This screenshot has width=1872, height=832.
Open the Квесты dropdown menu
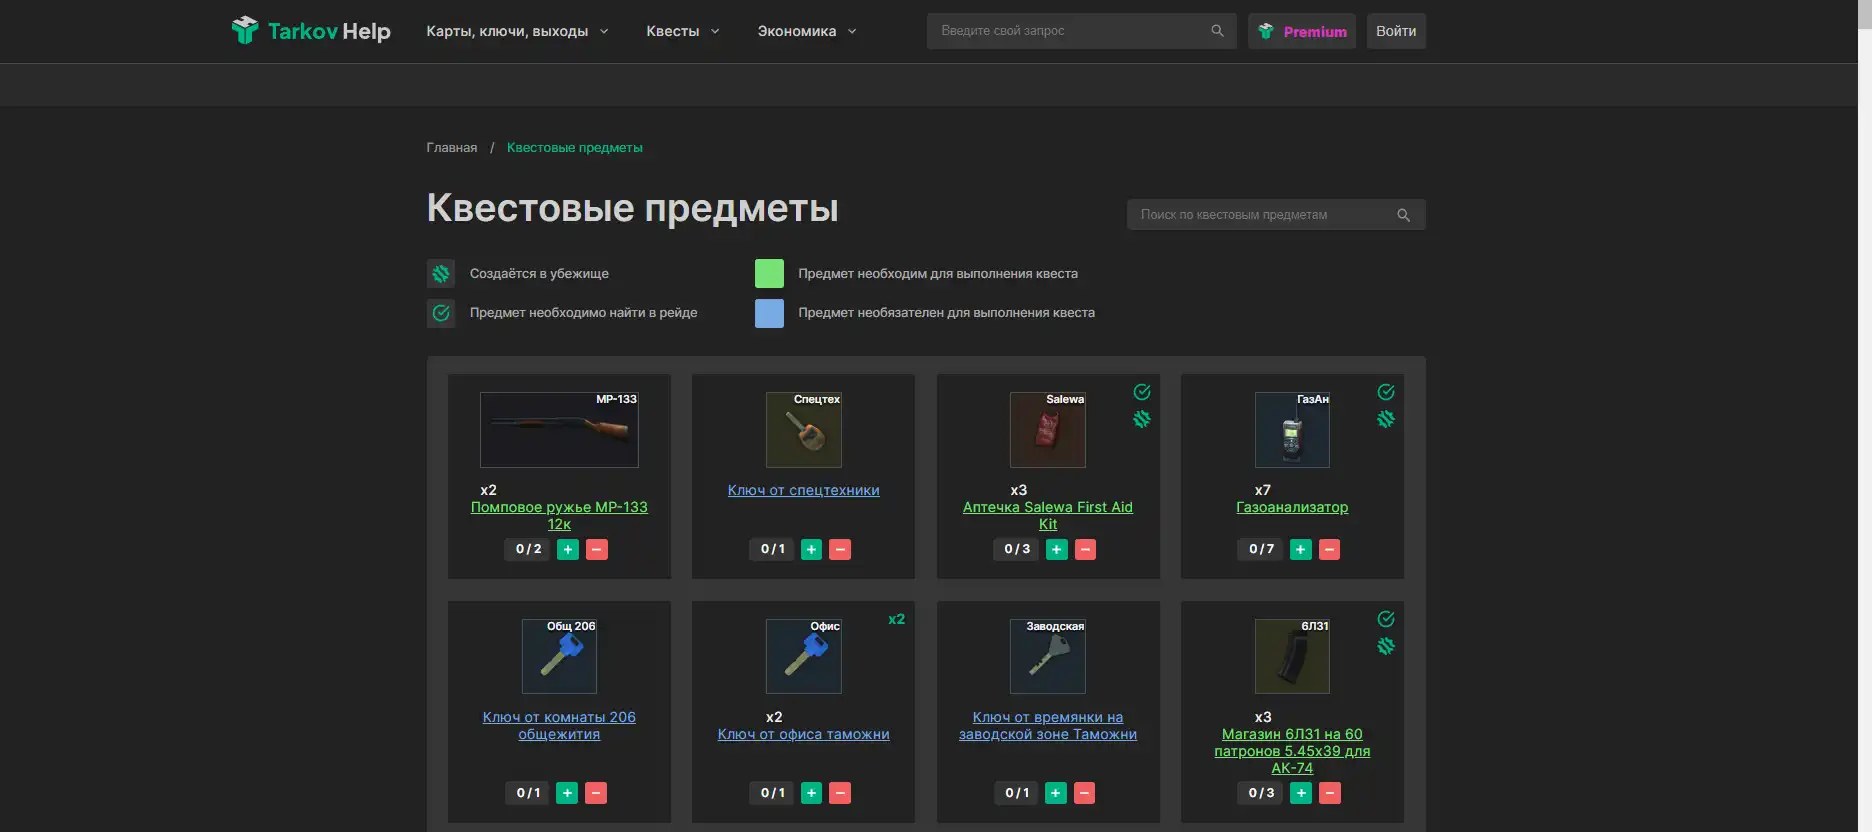(683, 31)
